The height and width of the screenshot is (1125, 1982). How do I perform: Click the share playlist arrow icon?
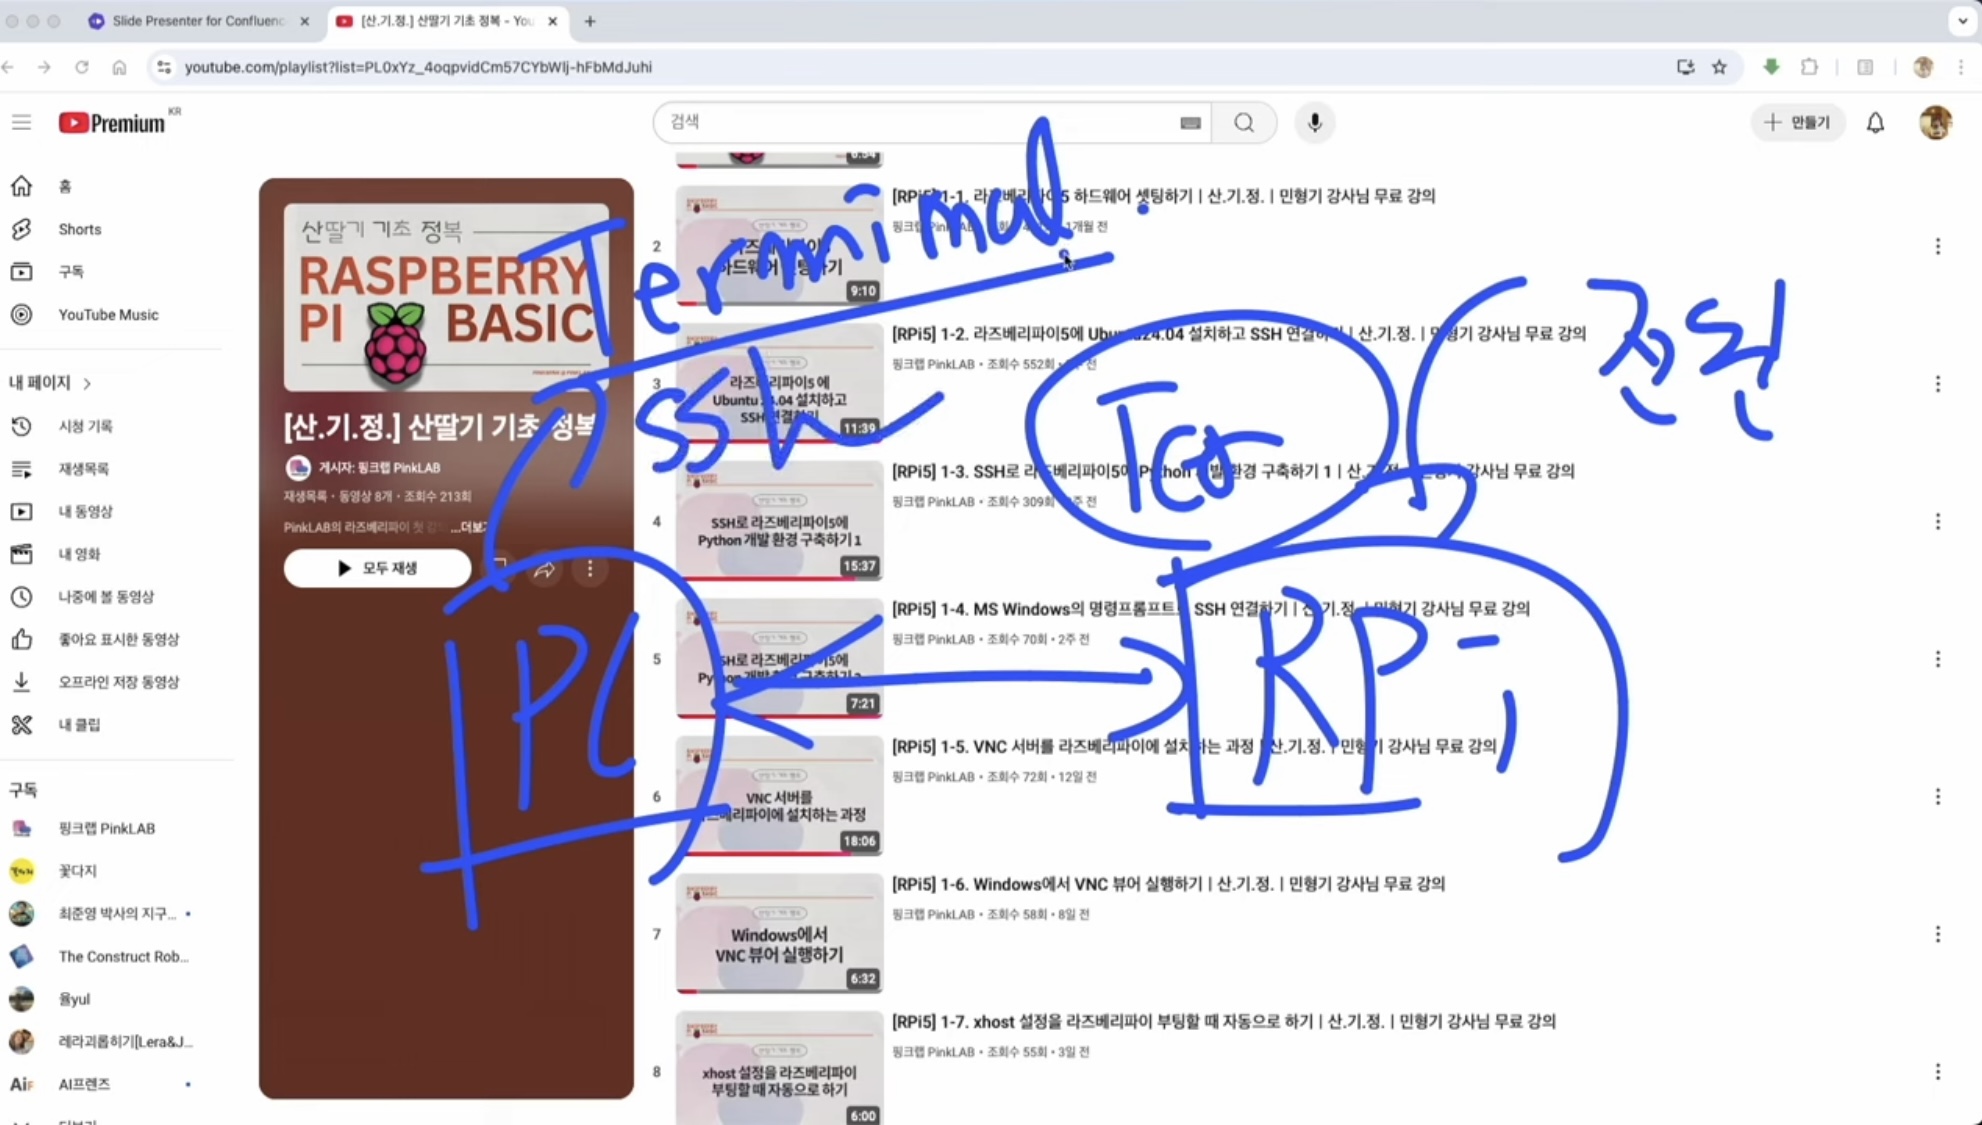click(544, 569)
